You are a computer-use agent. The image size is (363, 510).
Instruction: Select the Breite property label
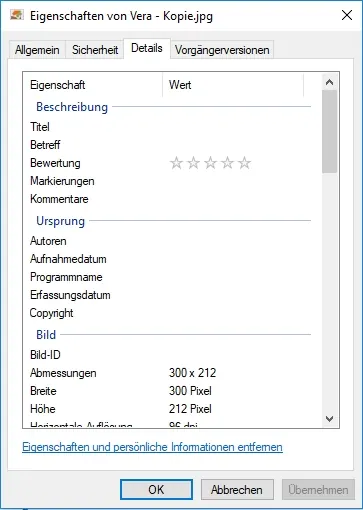coord(43,391)
